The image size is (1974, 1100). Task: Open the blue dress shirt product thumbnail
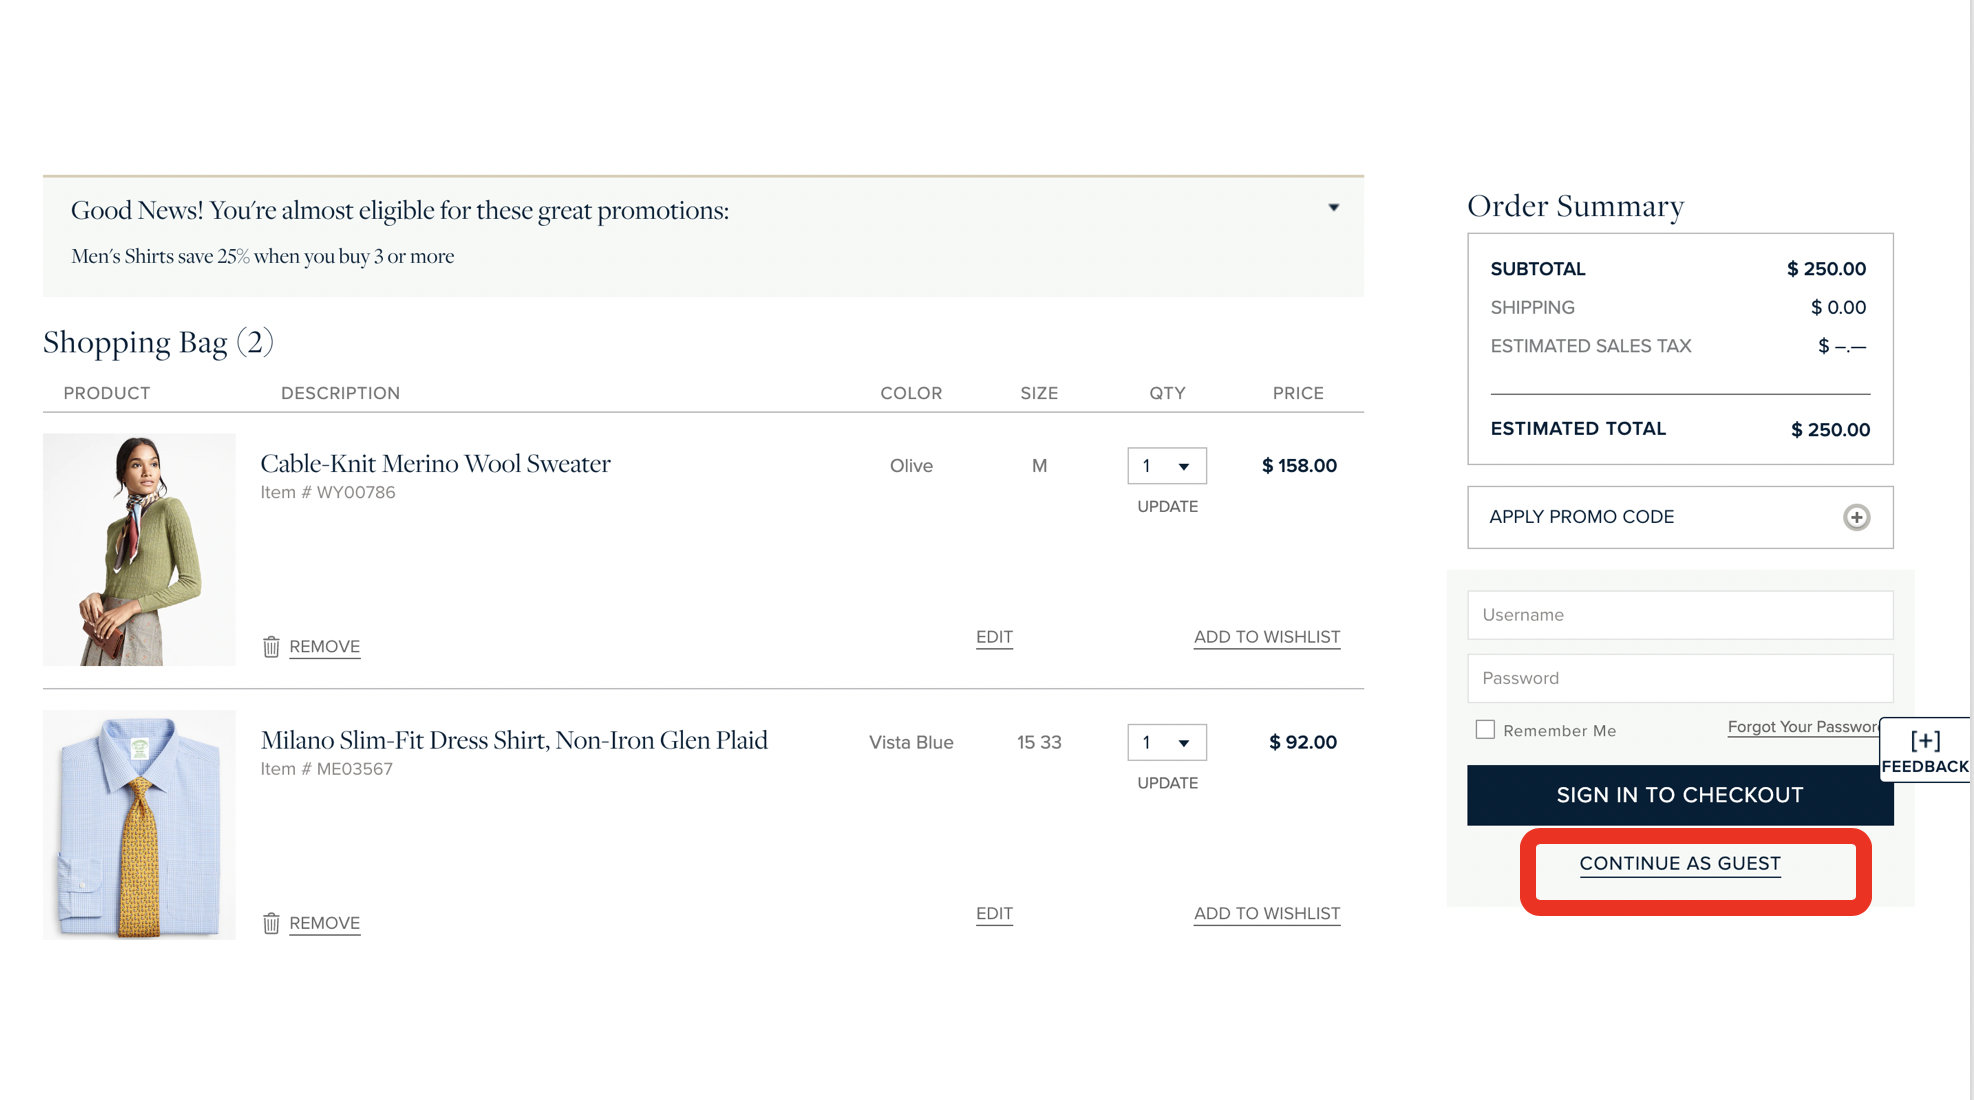[139, 825]
